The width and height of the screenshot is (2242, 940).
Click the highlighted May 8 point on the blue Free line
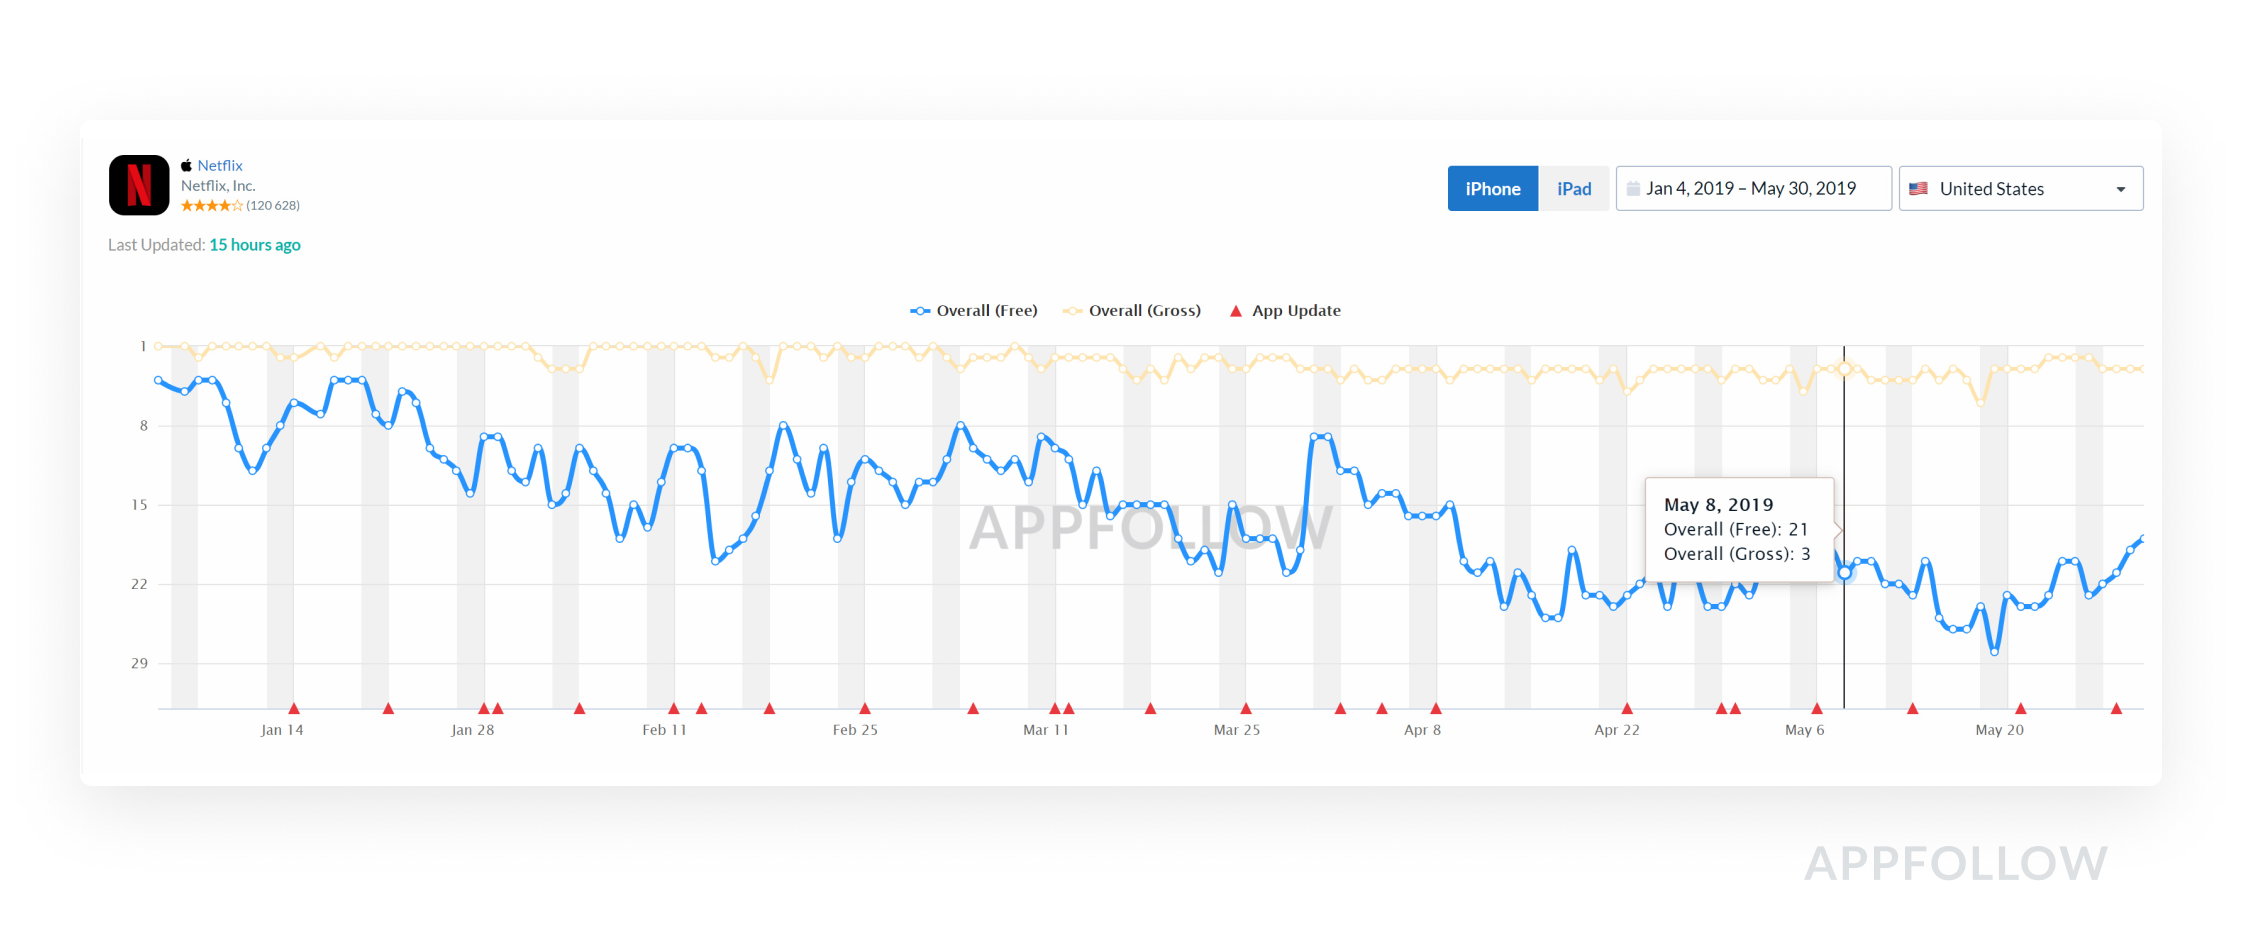tap(1845, 573)
